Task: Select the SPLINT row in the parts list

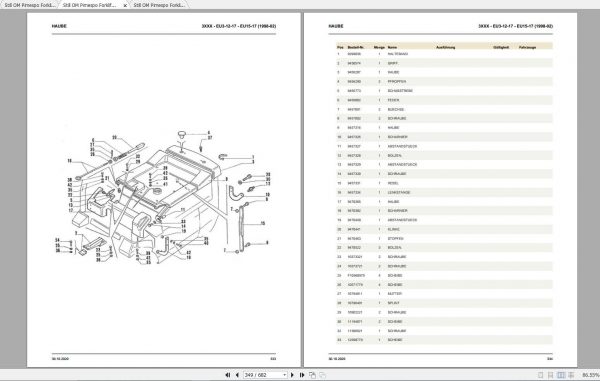Action: click(x=445, y=303)
